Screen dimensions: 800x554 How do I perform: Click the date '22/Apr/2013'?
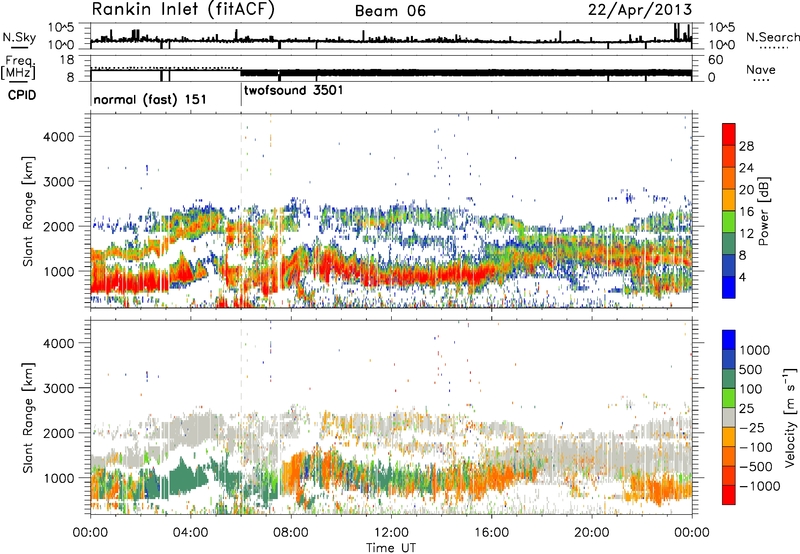(640, 10)
